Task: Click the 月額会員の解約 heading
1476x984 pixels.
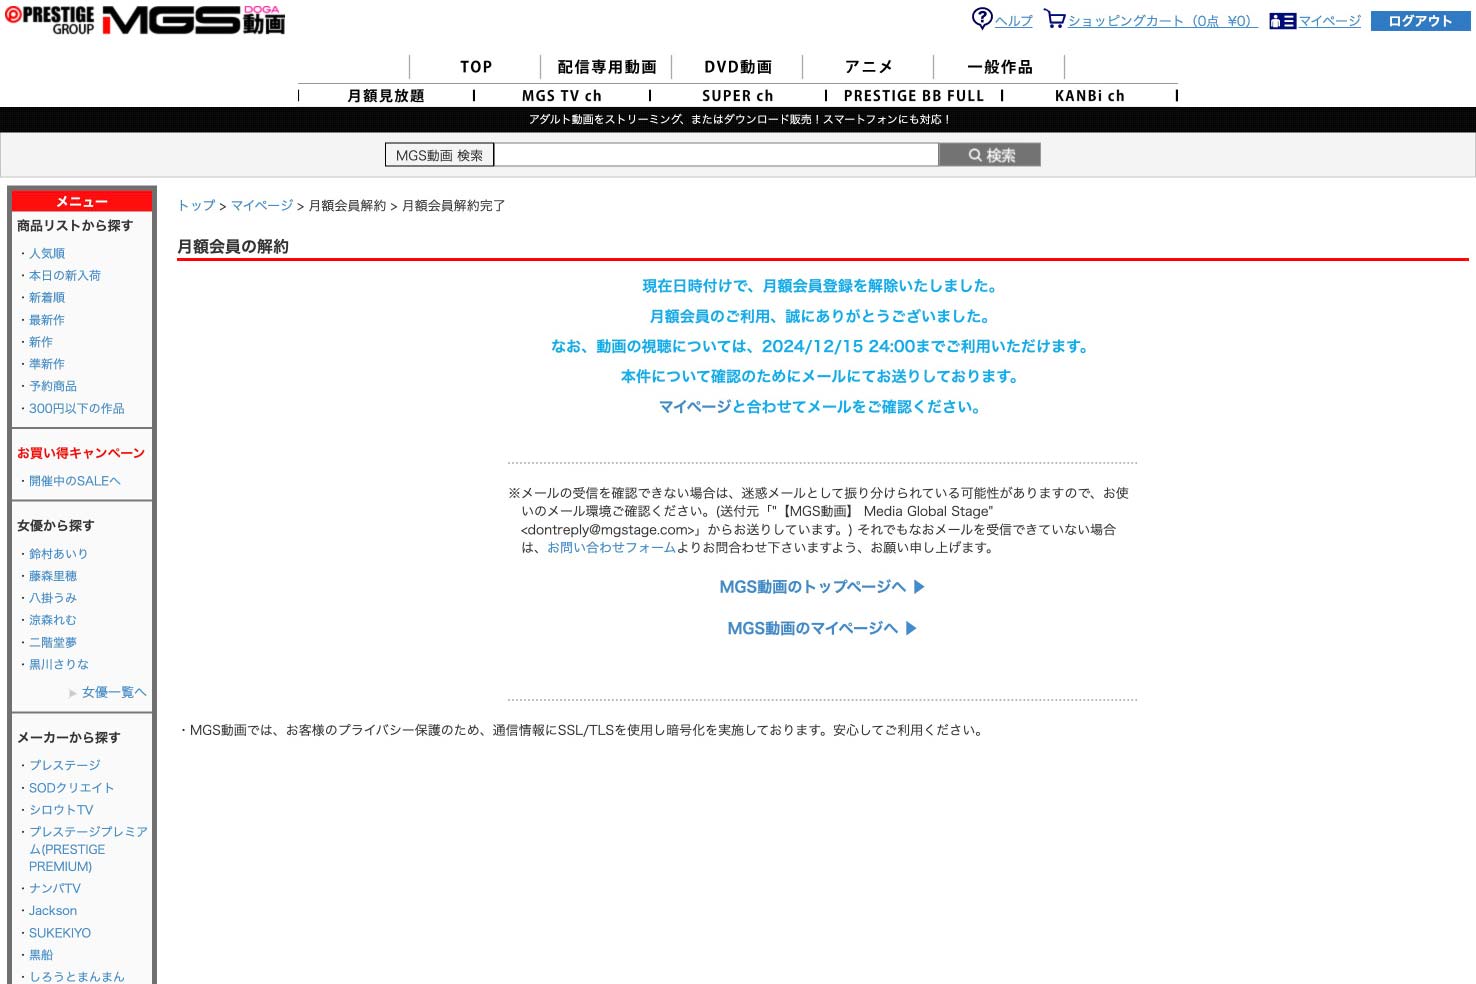Action: 233,246
